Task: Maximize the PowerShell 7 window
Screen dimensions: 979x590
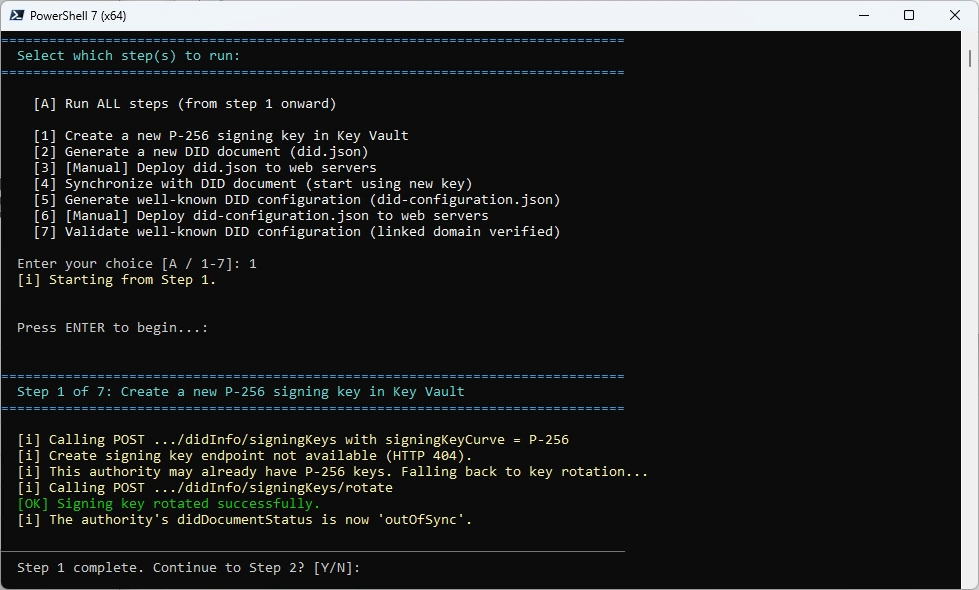Action: tap(908, 15)
